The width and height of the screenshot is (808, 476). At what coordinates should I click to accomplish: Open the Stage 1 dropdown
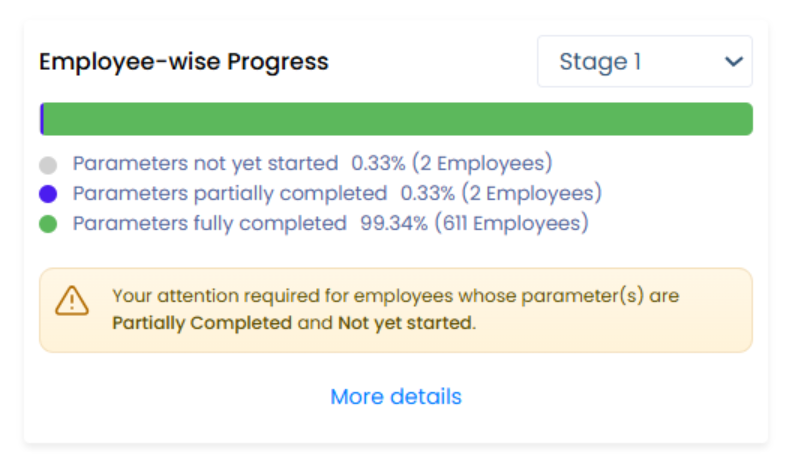644,62
